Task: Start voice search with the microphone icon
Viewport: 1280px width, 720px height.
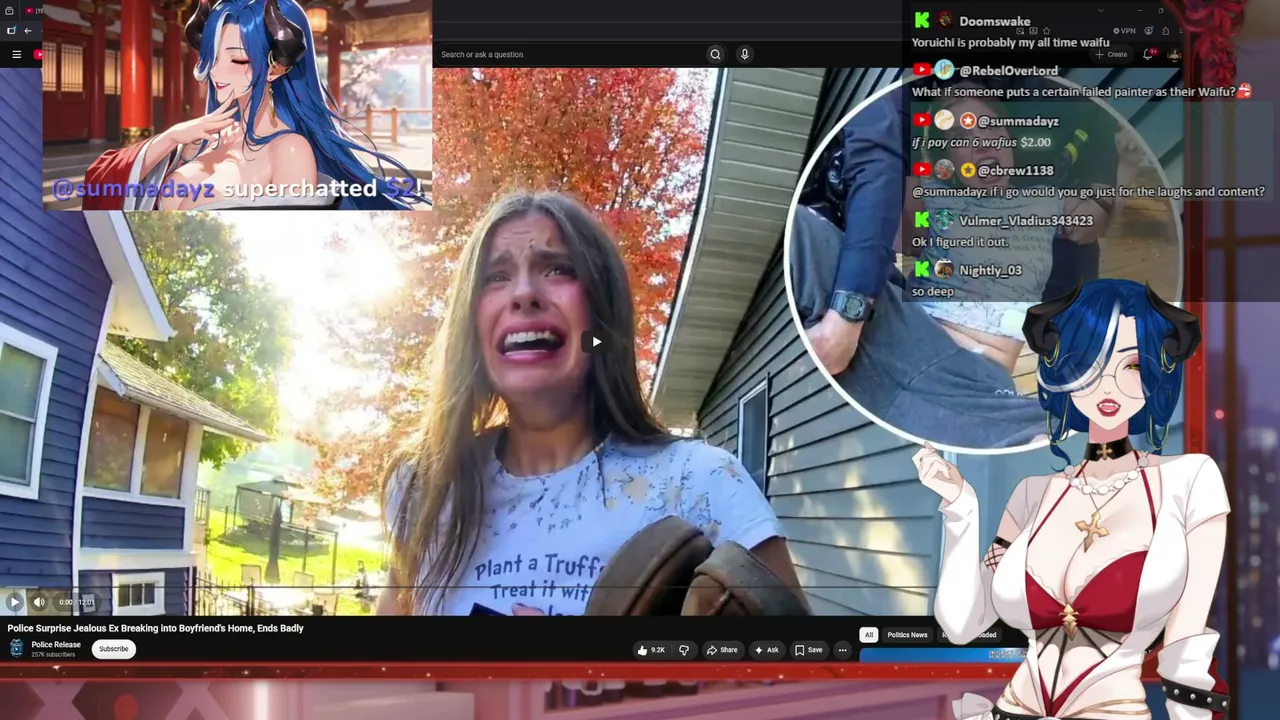Action: (744, 54)
